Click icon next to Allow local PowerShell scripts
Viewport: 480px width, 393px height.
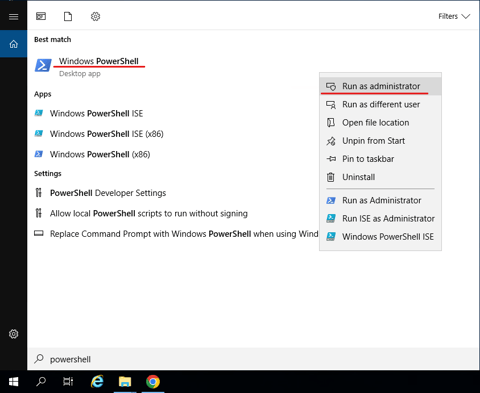click(39, 213)
